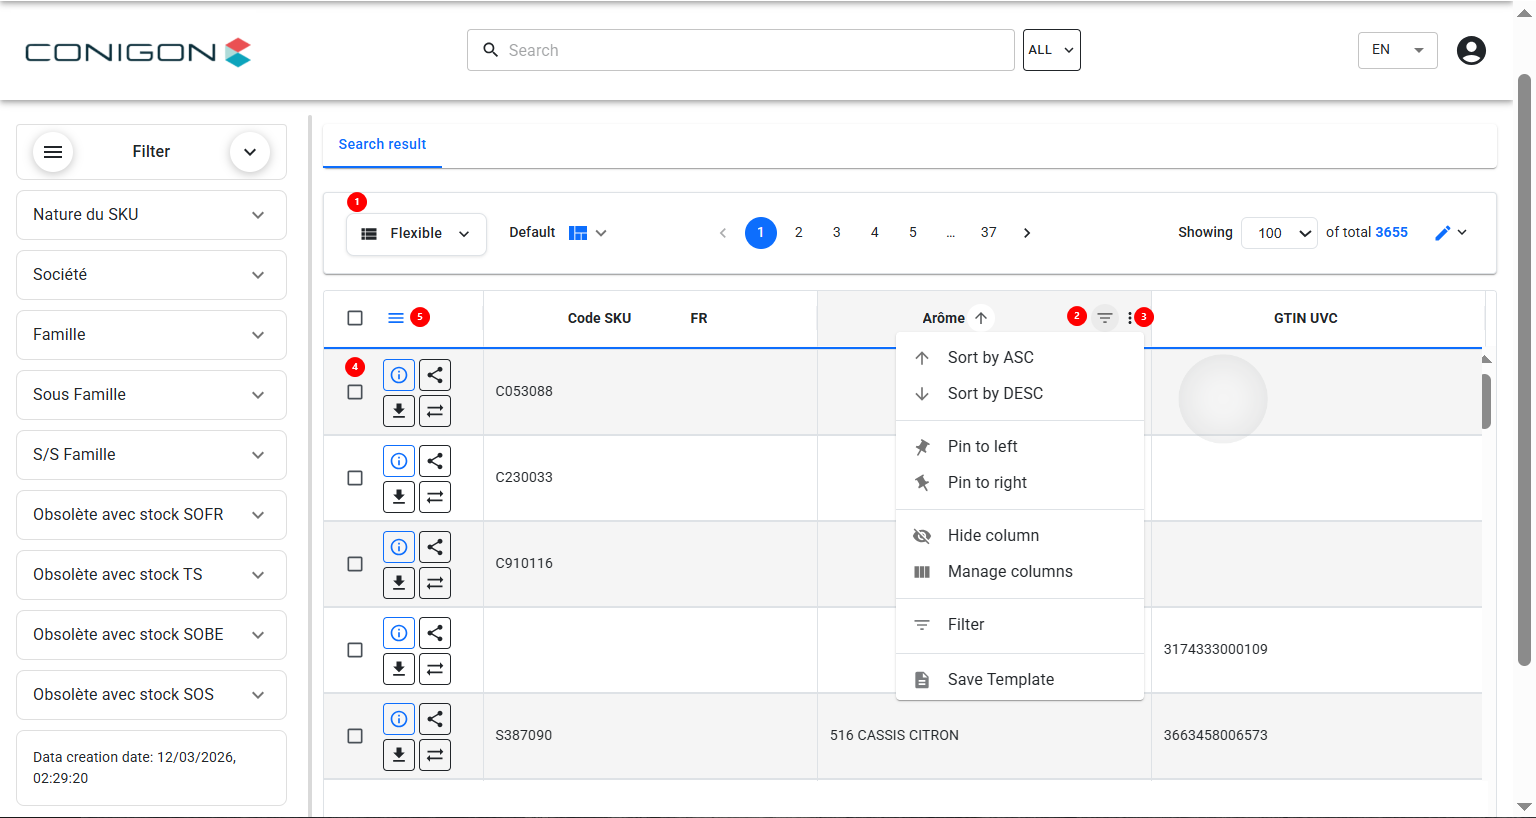
Task: Open the user account profile icon
Action: coord(1471,50)
